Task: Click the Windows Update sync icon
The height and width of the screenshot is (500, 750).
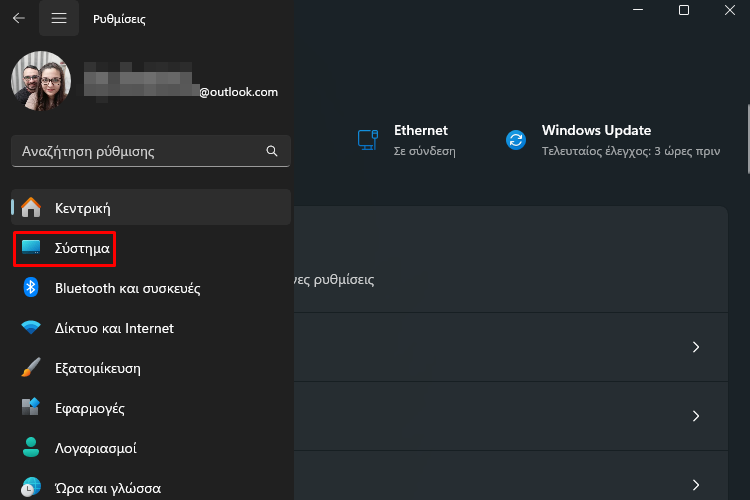Action: coord(516,140)
